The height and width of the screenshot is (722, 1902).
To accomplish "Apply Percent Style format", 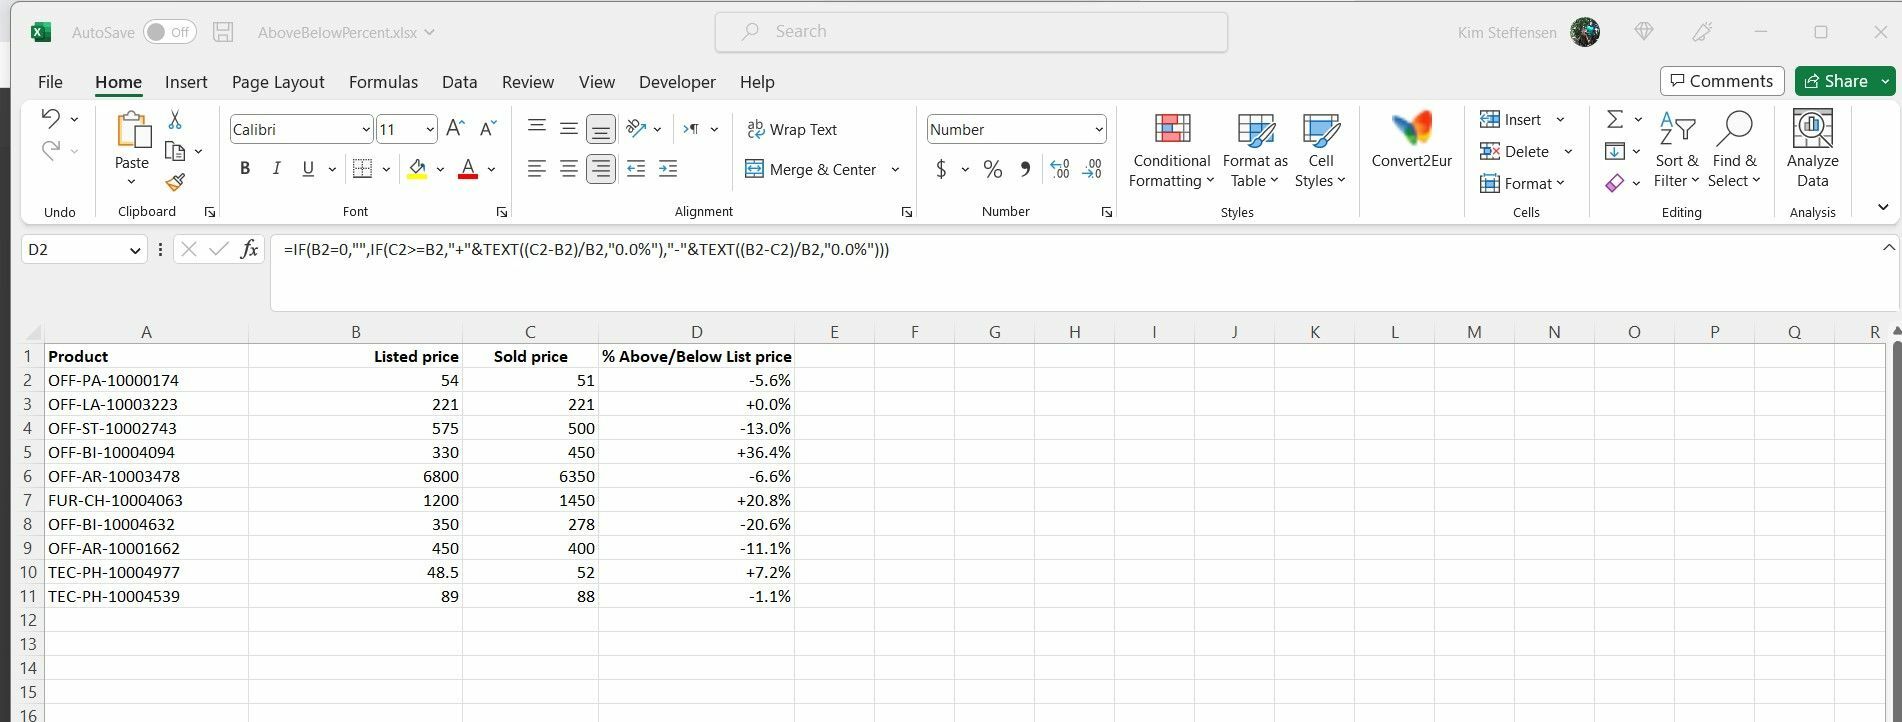I will pyautogui.click(x=992, y=169).
